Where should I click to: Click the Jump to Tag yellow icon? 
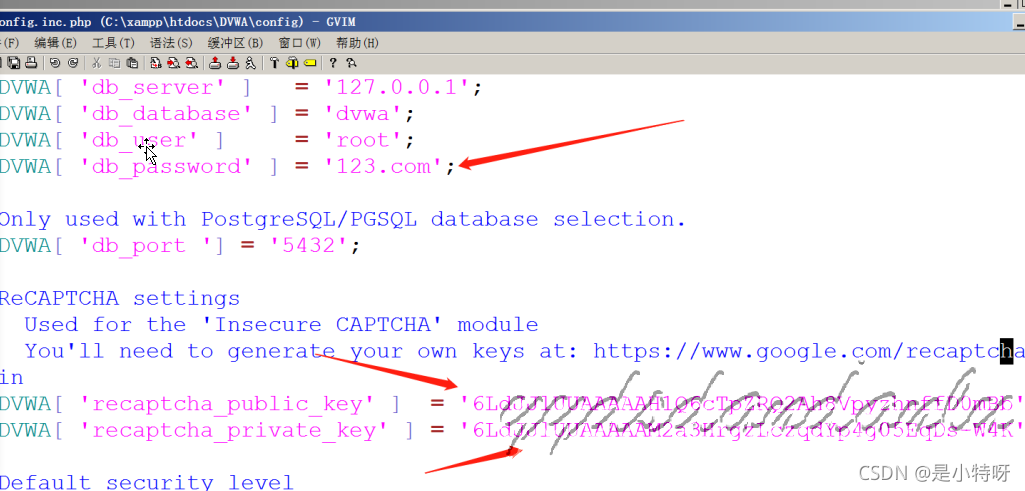pos(310,63)
